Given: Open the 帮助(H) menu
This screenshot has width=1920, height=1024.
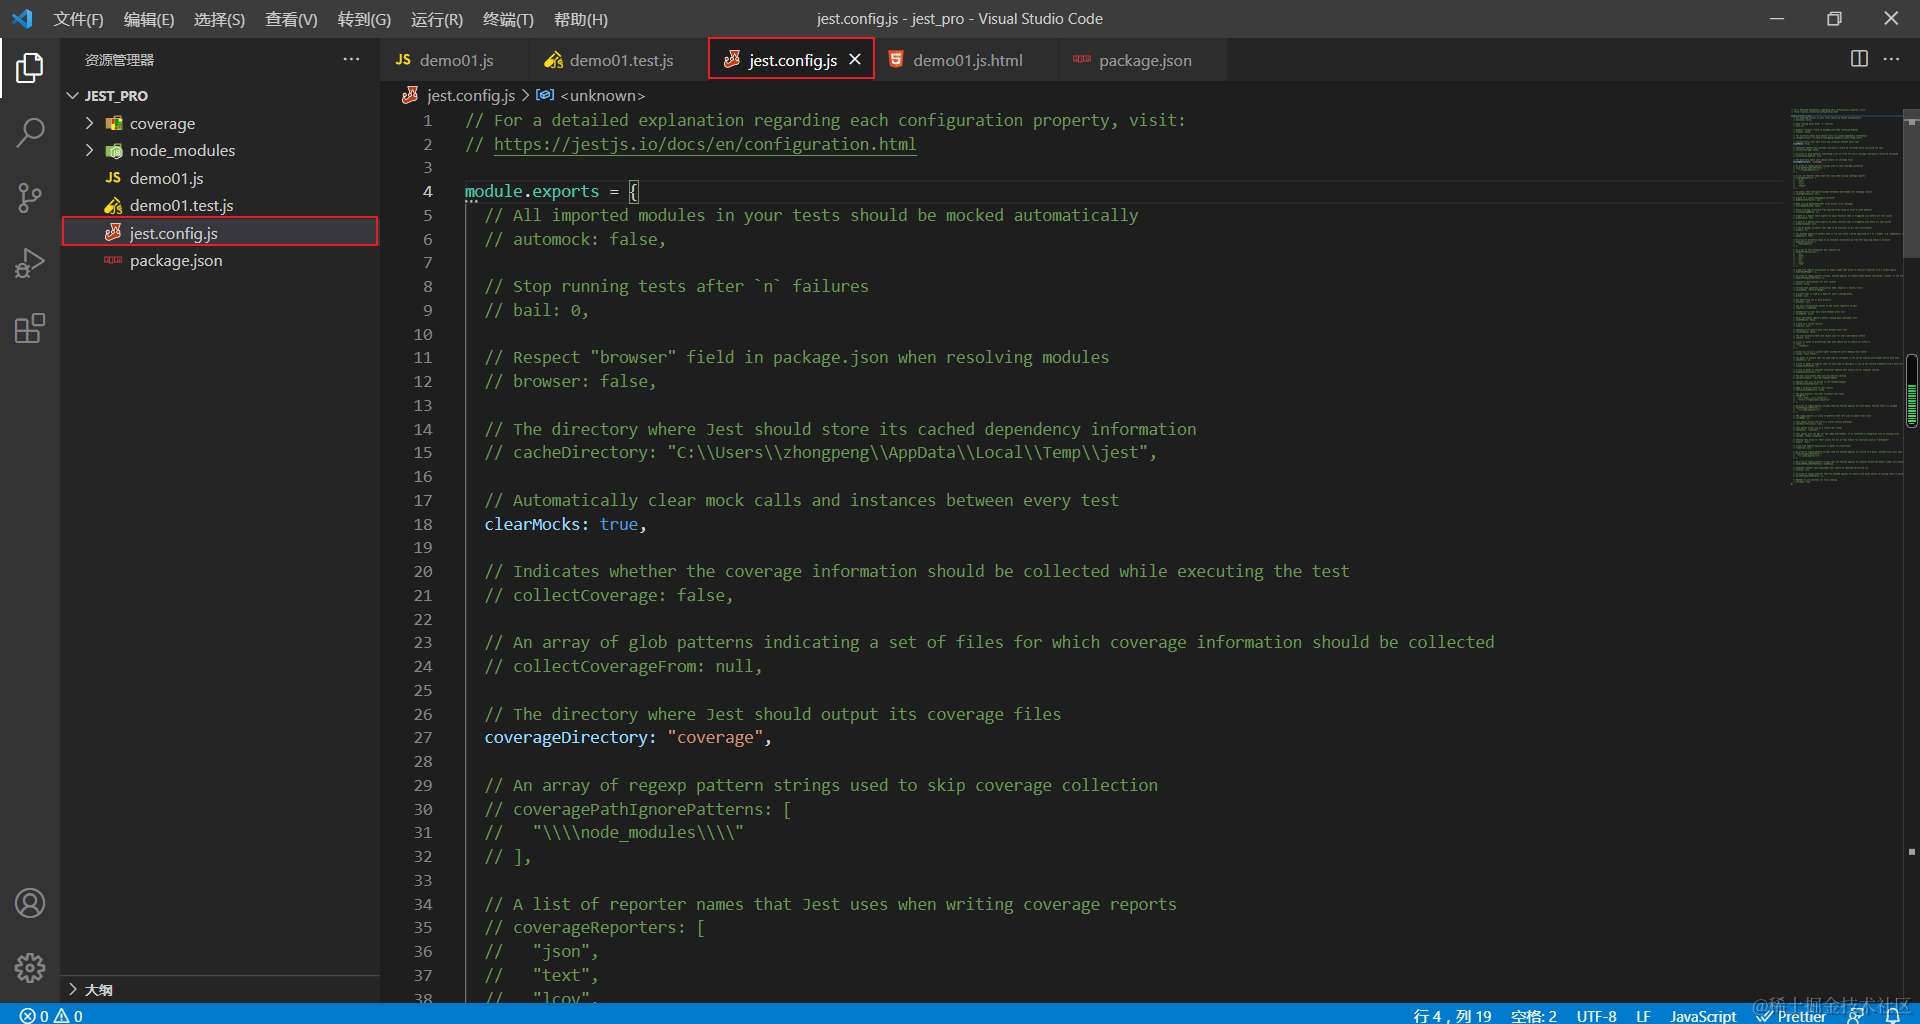Looking at the screenshot, I should pos(580,19).
